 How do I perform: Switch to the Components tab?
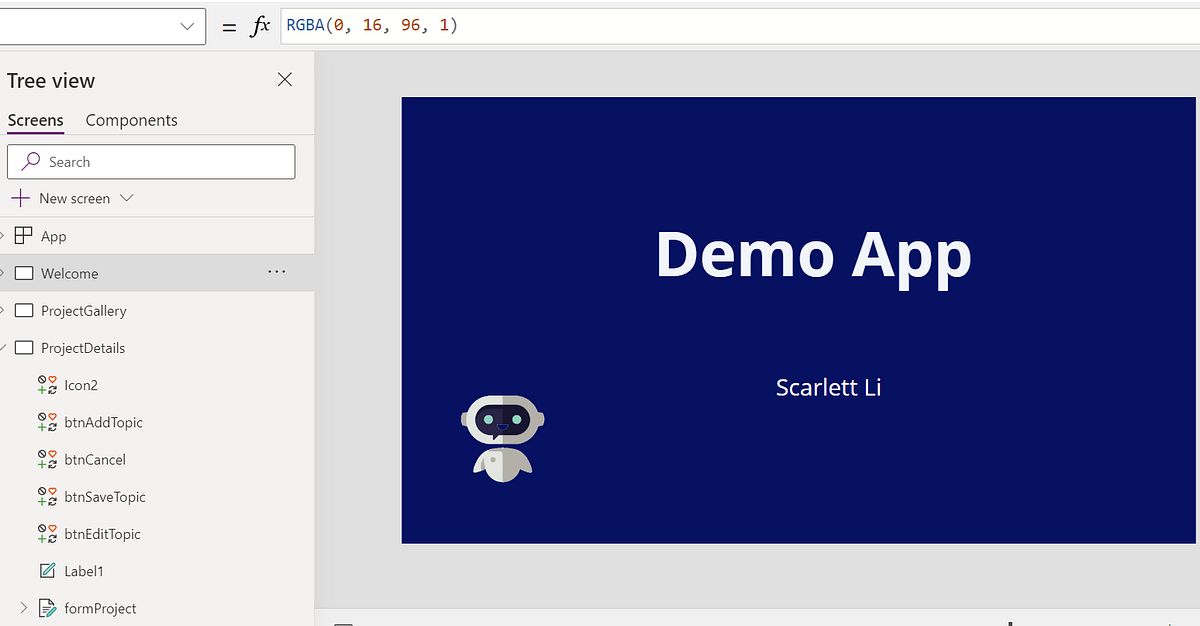(131, 119)
